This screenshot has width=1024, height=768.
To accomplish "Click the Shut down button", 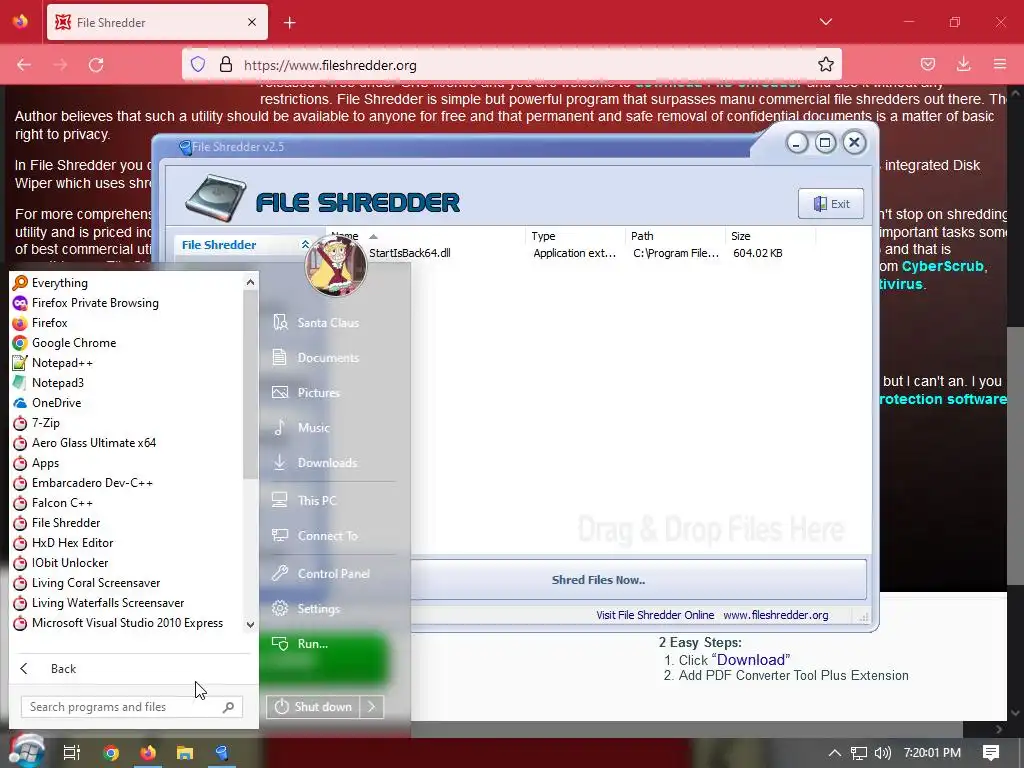I will coord(313,707).
